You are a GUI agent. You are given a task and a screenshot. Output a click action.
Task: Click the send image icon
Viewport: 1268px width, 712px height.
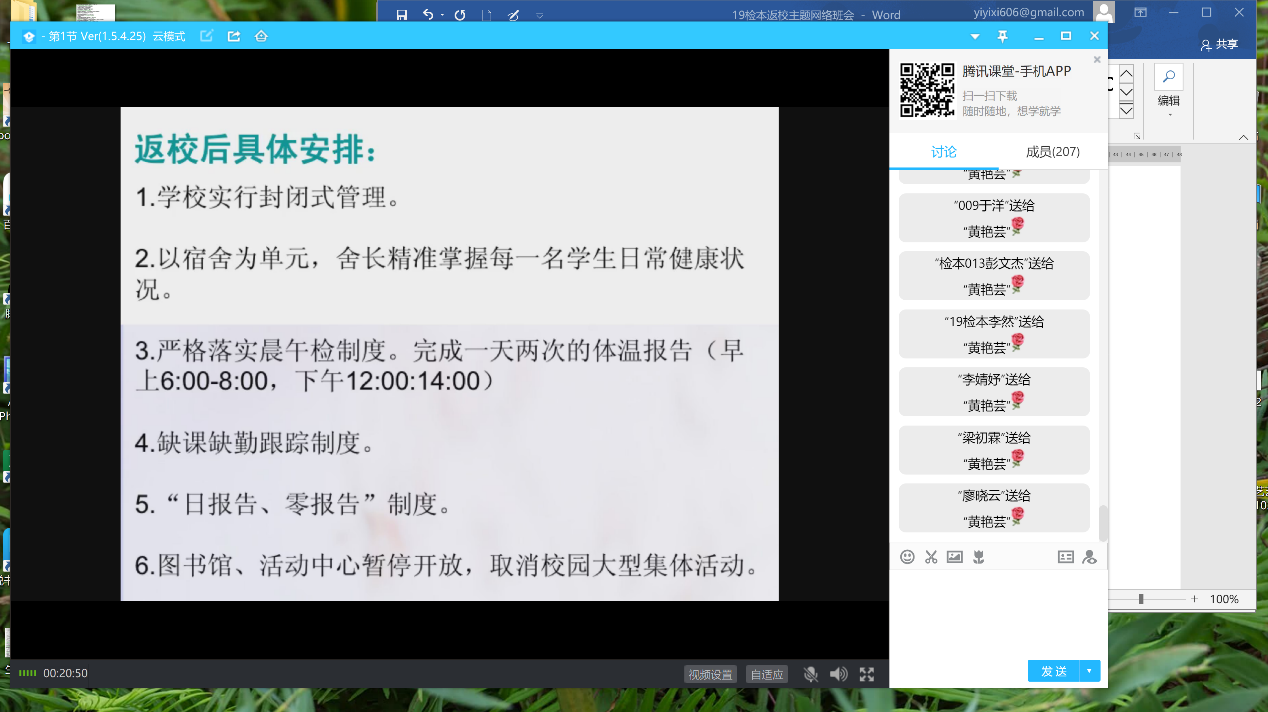(955, 557)
